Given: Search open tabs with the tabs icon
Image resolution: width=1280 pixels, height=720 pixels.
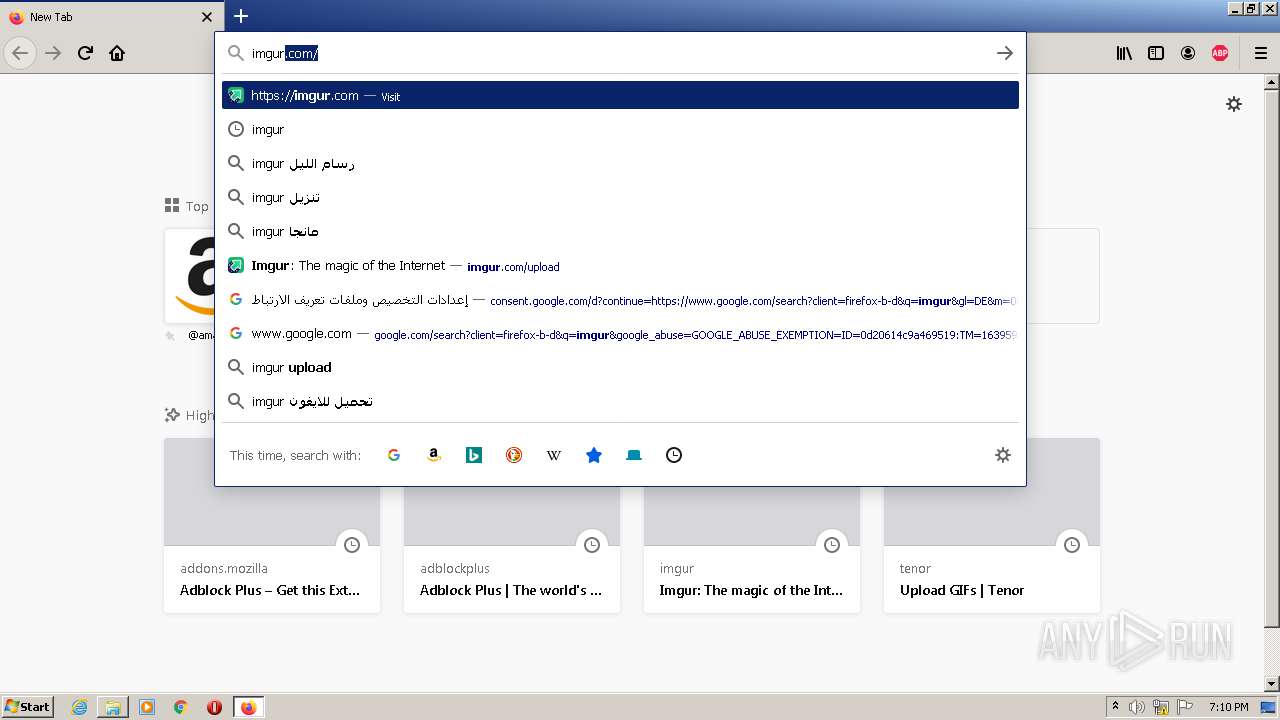Looking at the screenshot, I should pos(634,455).
